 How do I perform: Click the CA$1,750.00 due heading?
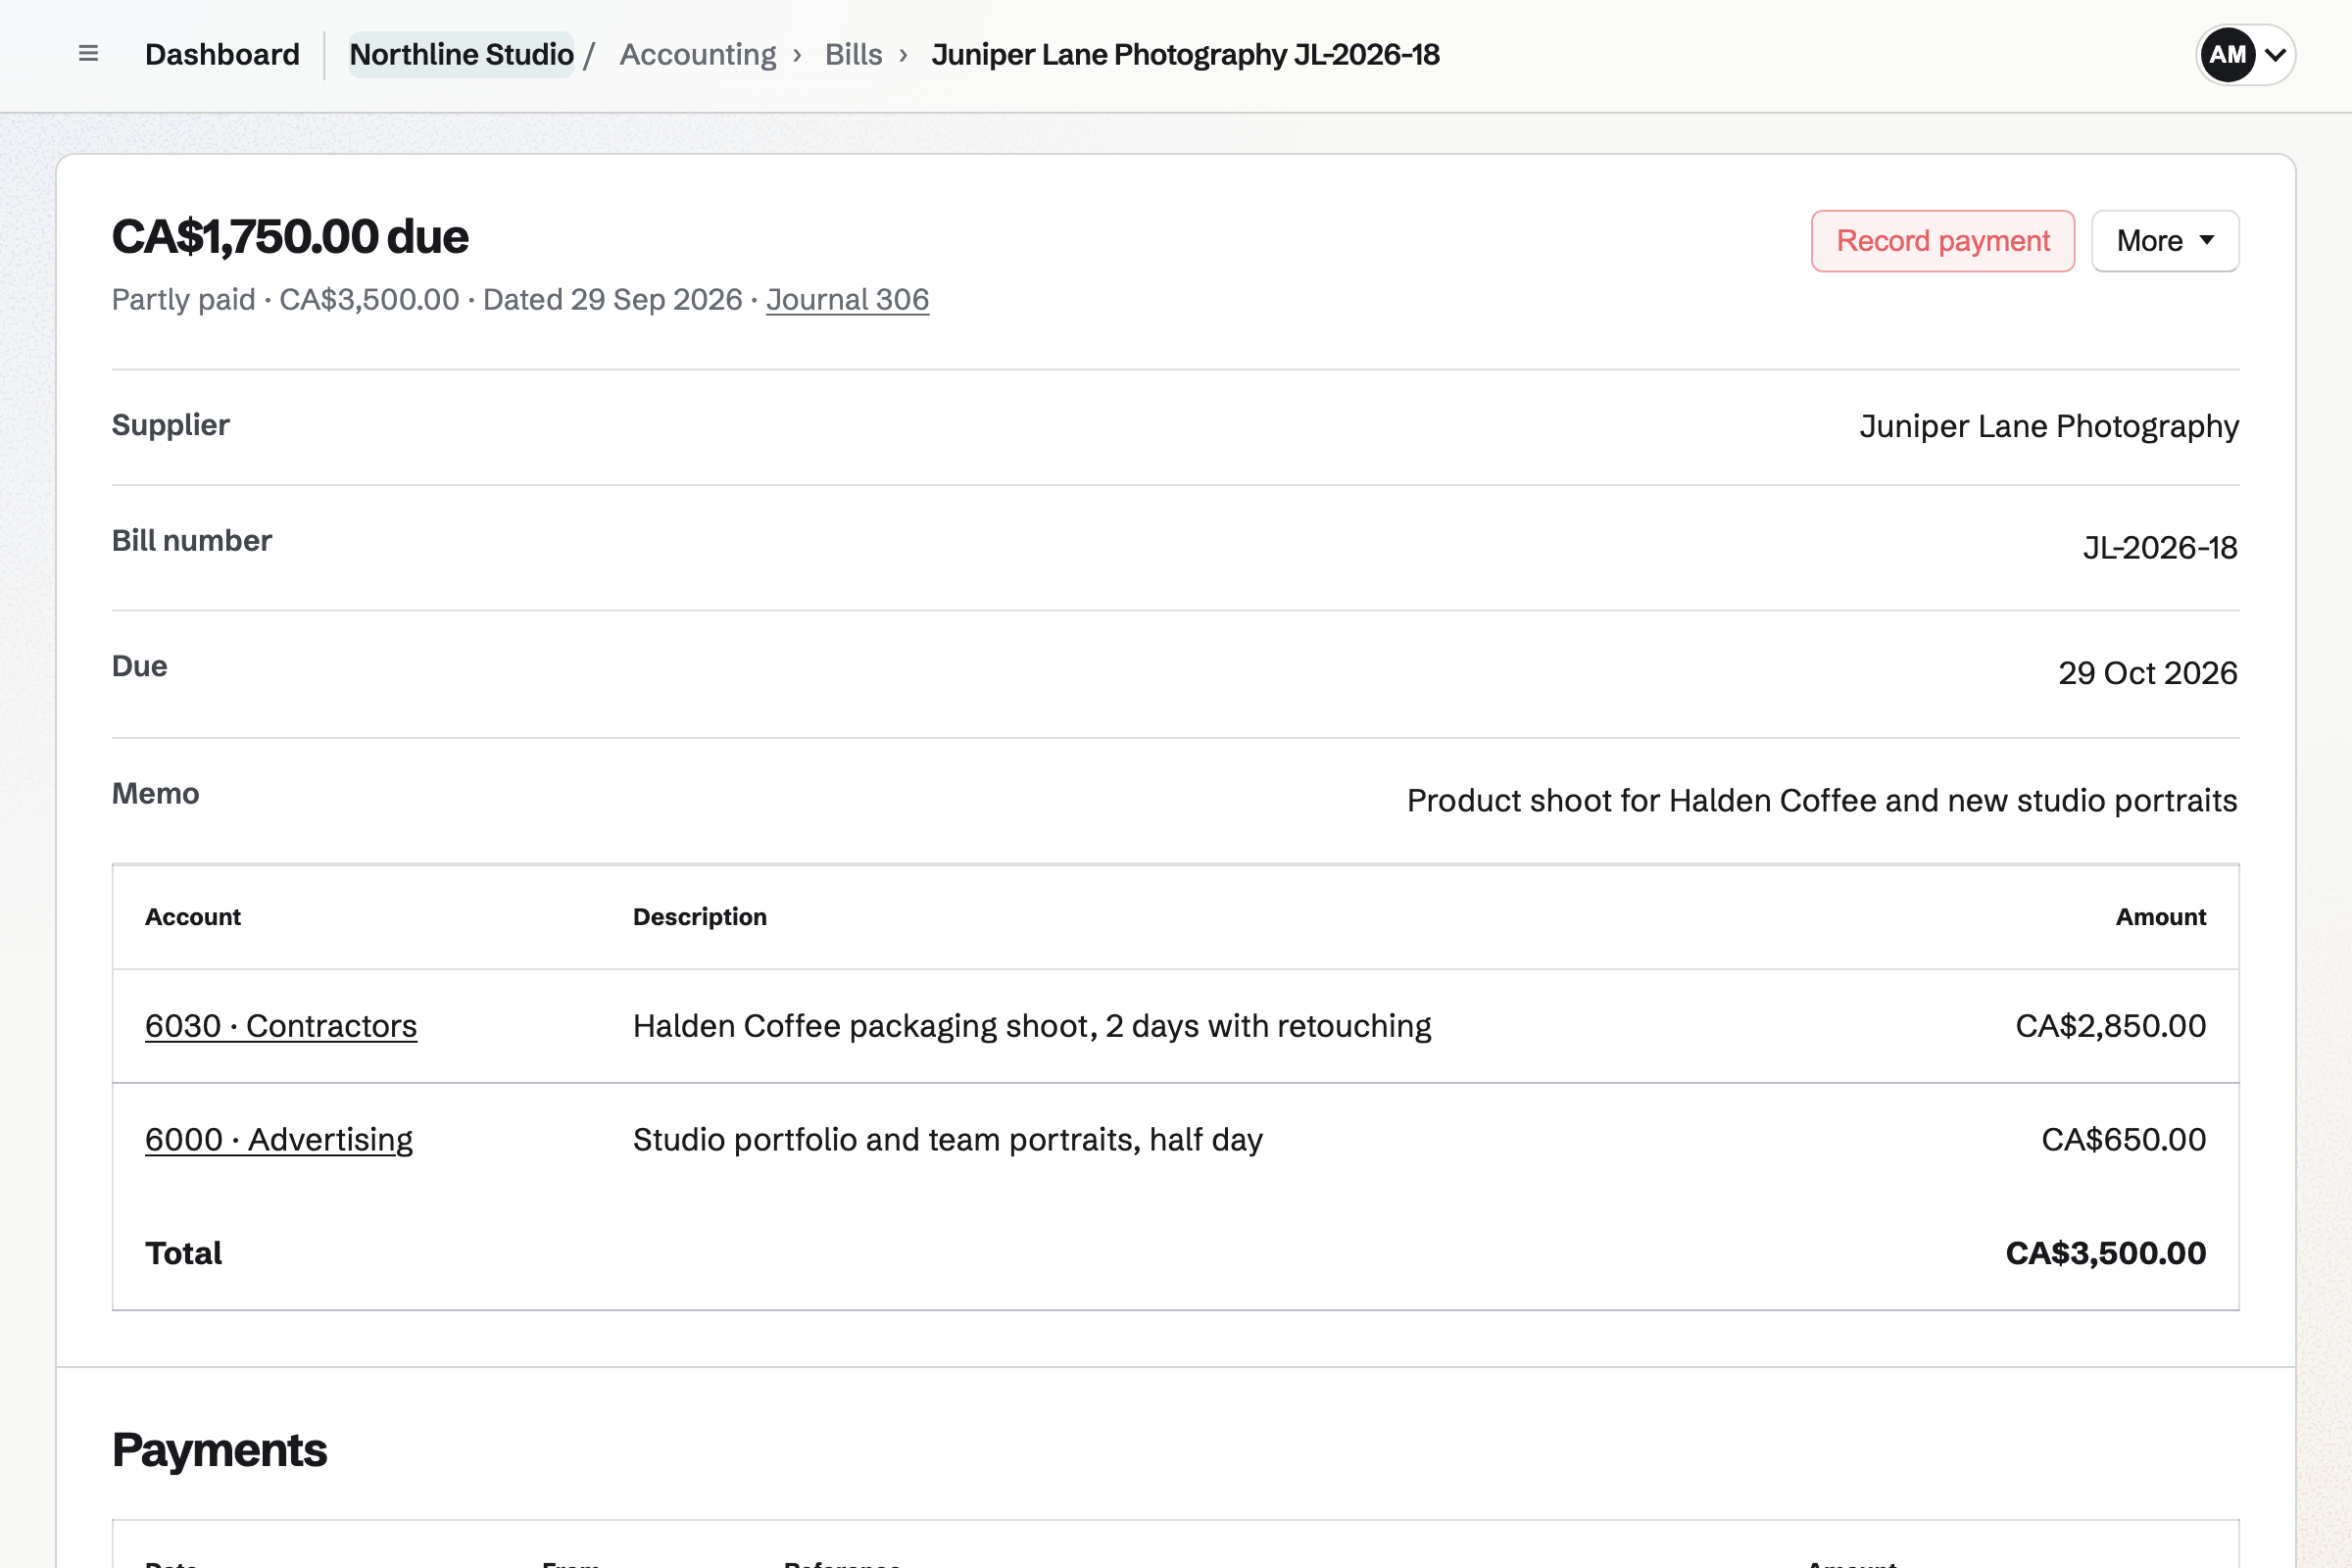290,237
